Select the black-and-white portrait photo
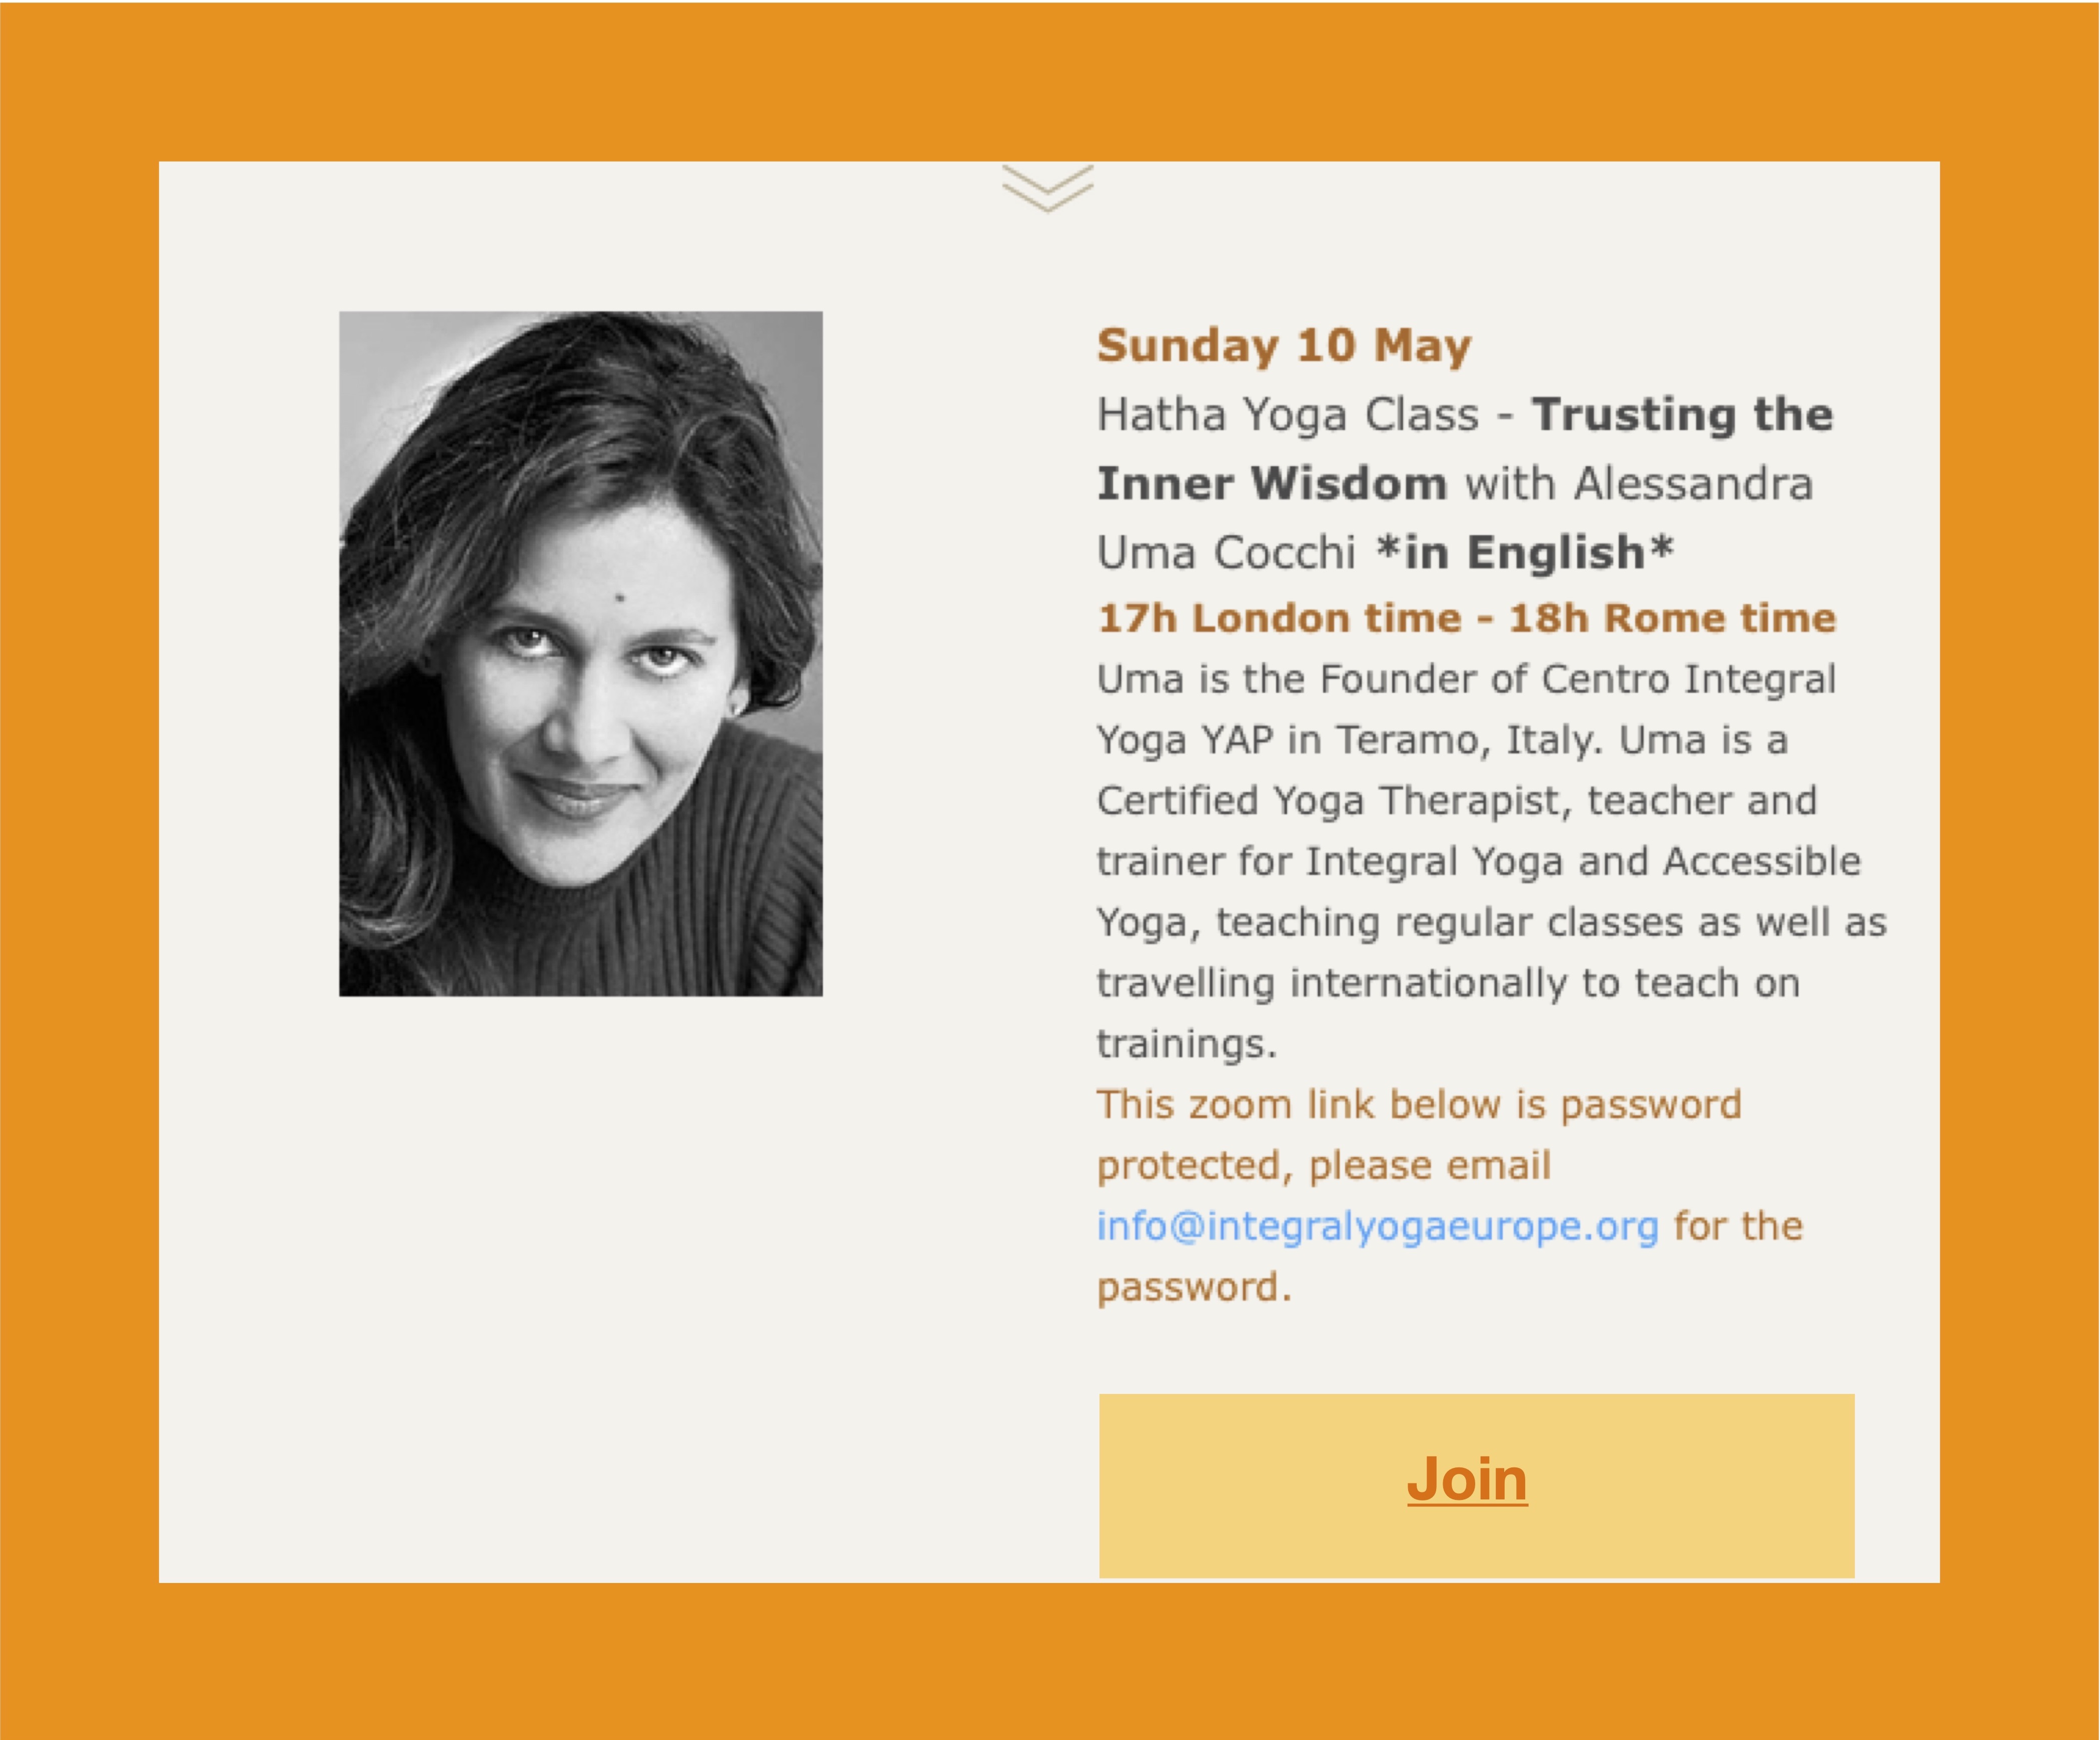Screen dimensions: 2100x1740 581,654
